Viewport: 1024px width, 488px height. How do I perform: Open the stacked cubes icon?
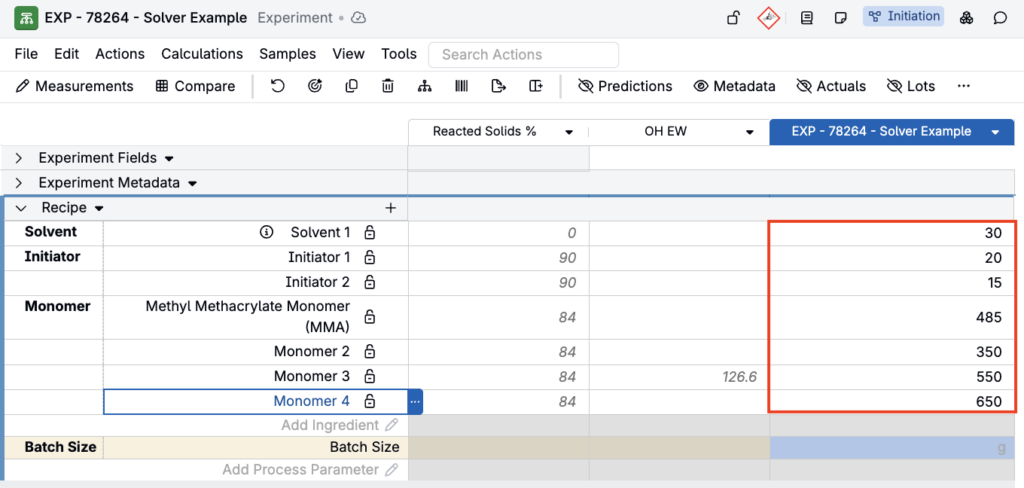point(967,18)
